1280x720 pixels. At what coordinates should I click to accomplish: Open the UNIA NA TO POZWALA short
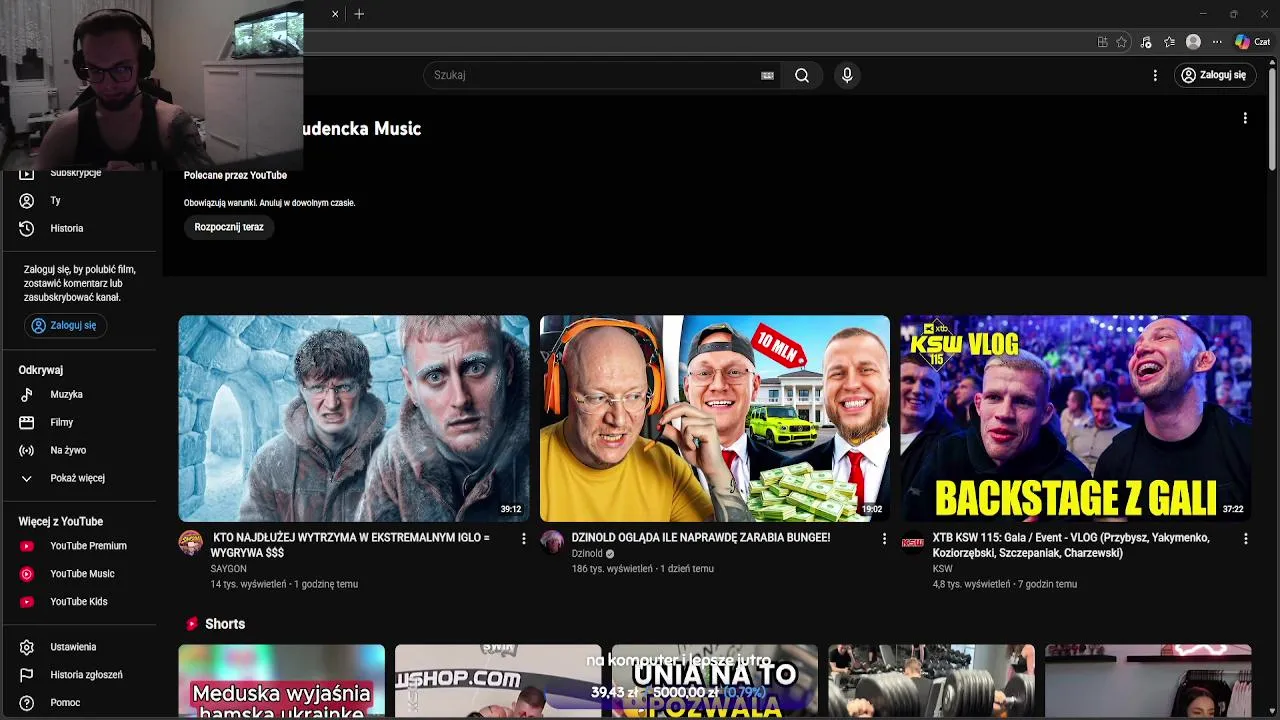pyautogui.click(x=715, y=681)
